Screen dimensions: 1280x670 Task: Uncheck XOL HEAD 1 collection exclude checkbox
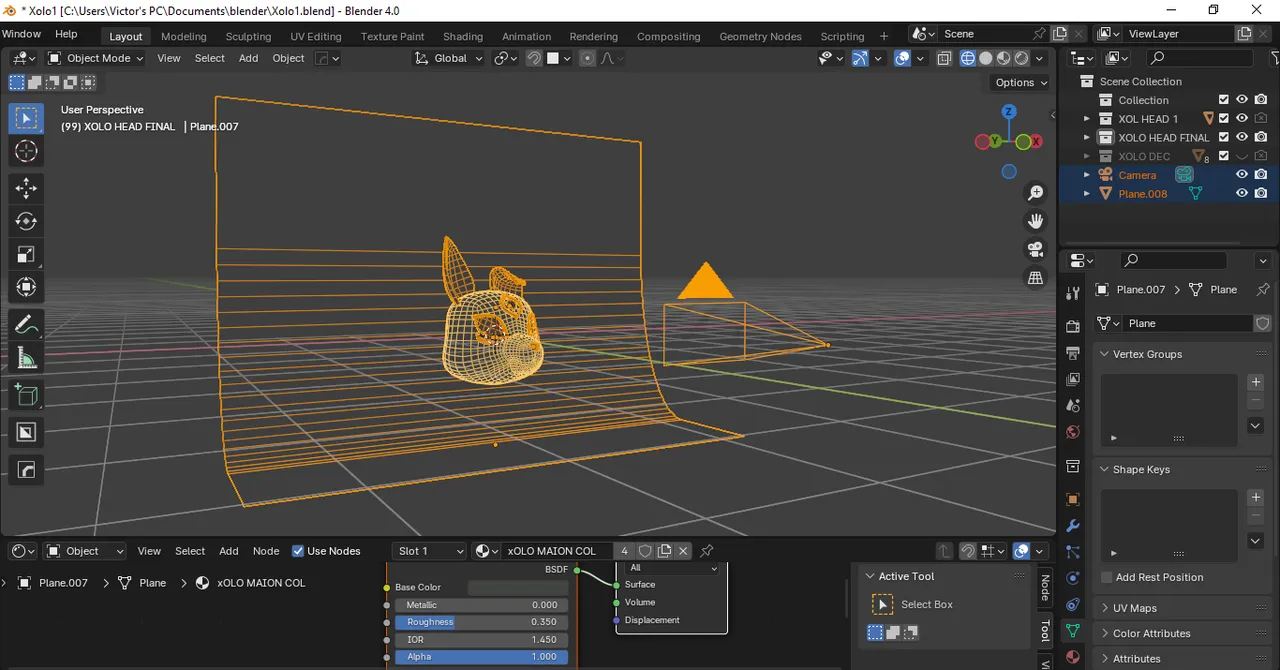pyautogui.click(x=1223, y=118)
